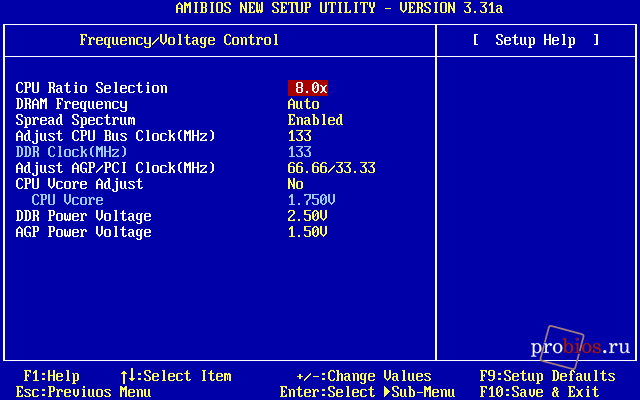Select the Spread Spectrum label
The width and height of the screenshot is (640, 400).
[76, 120]
